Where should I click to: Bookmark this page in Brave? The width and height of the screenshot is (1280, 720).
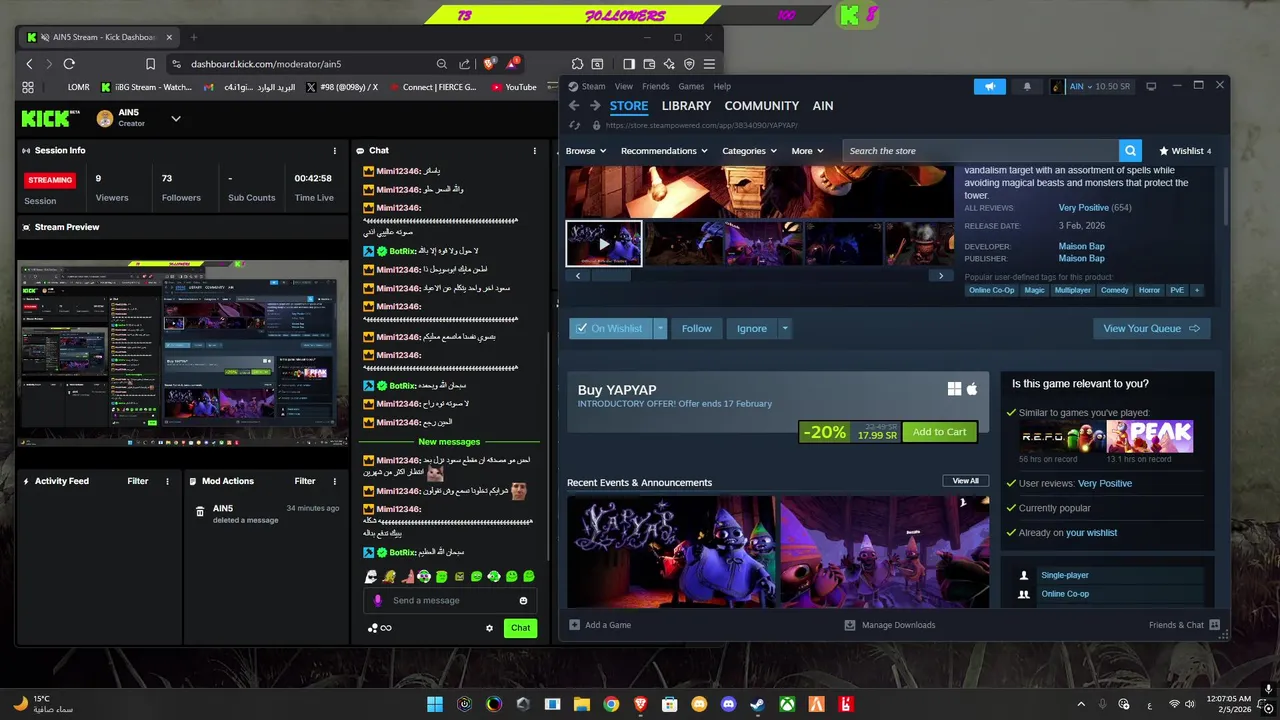point(150,64)
